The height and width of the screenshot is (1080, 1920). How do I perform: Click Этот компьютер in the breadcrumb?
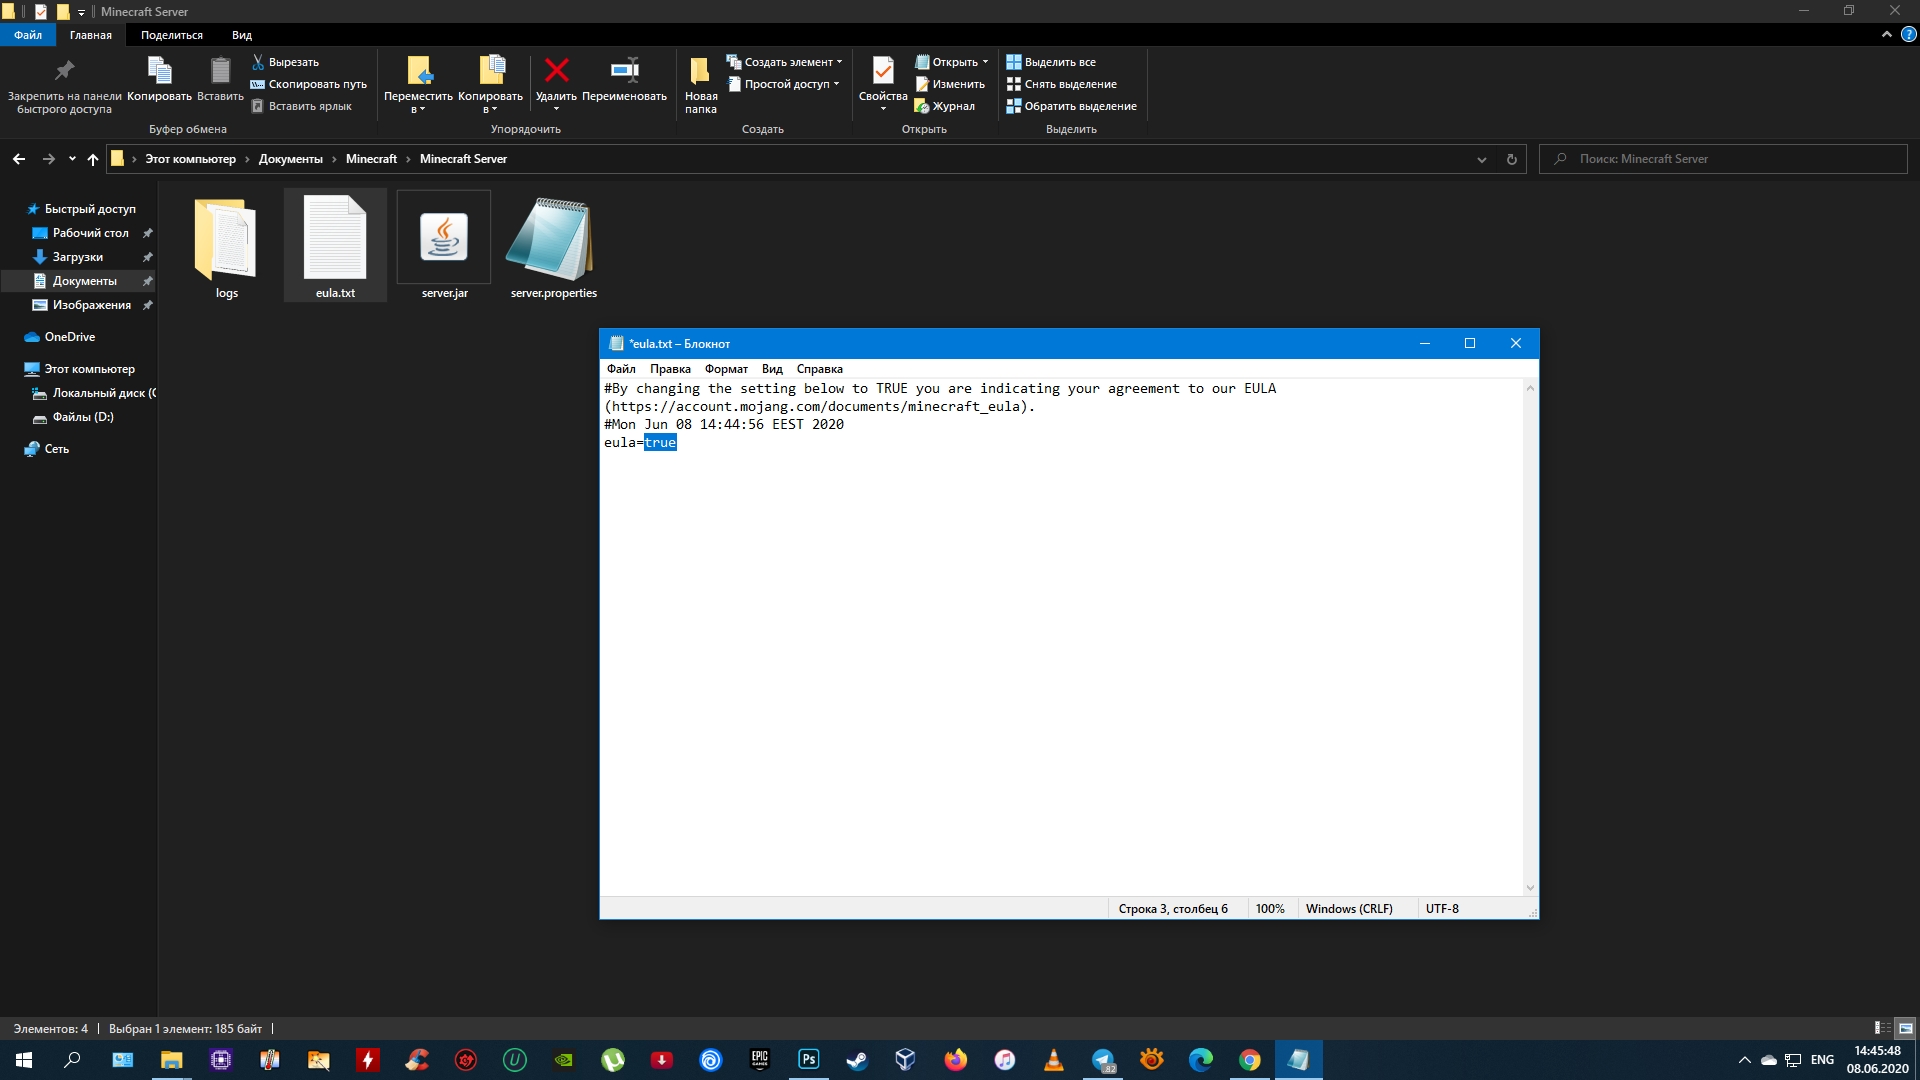pyautogui.click(x=191, y=159)
